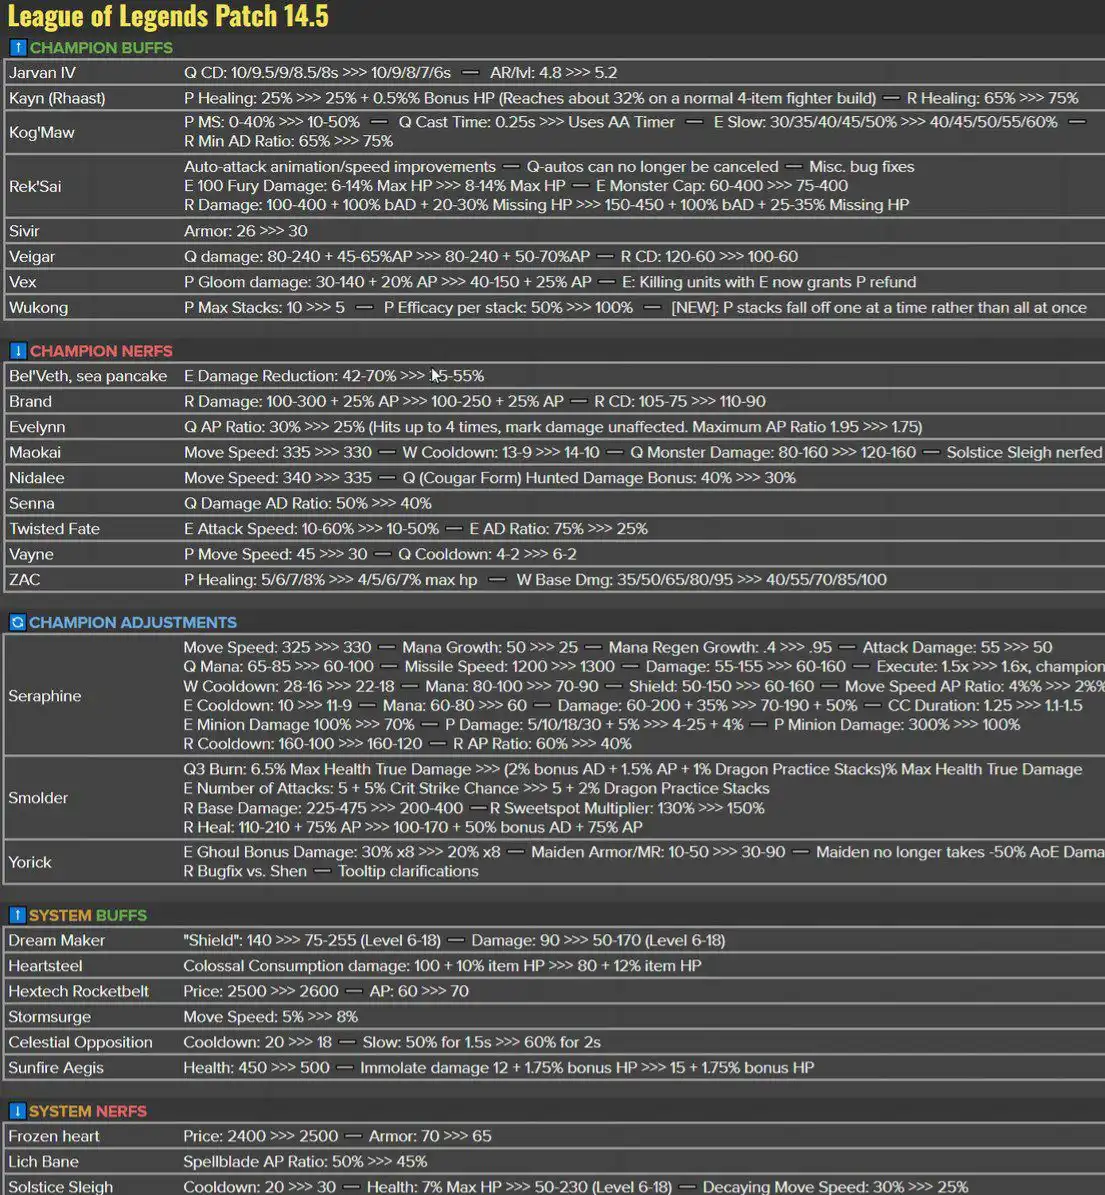Select the "SYSTEM NERFS" section heading

tap(88, 1110)
